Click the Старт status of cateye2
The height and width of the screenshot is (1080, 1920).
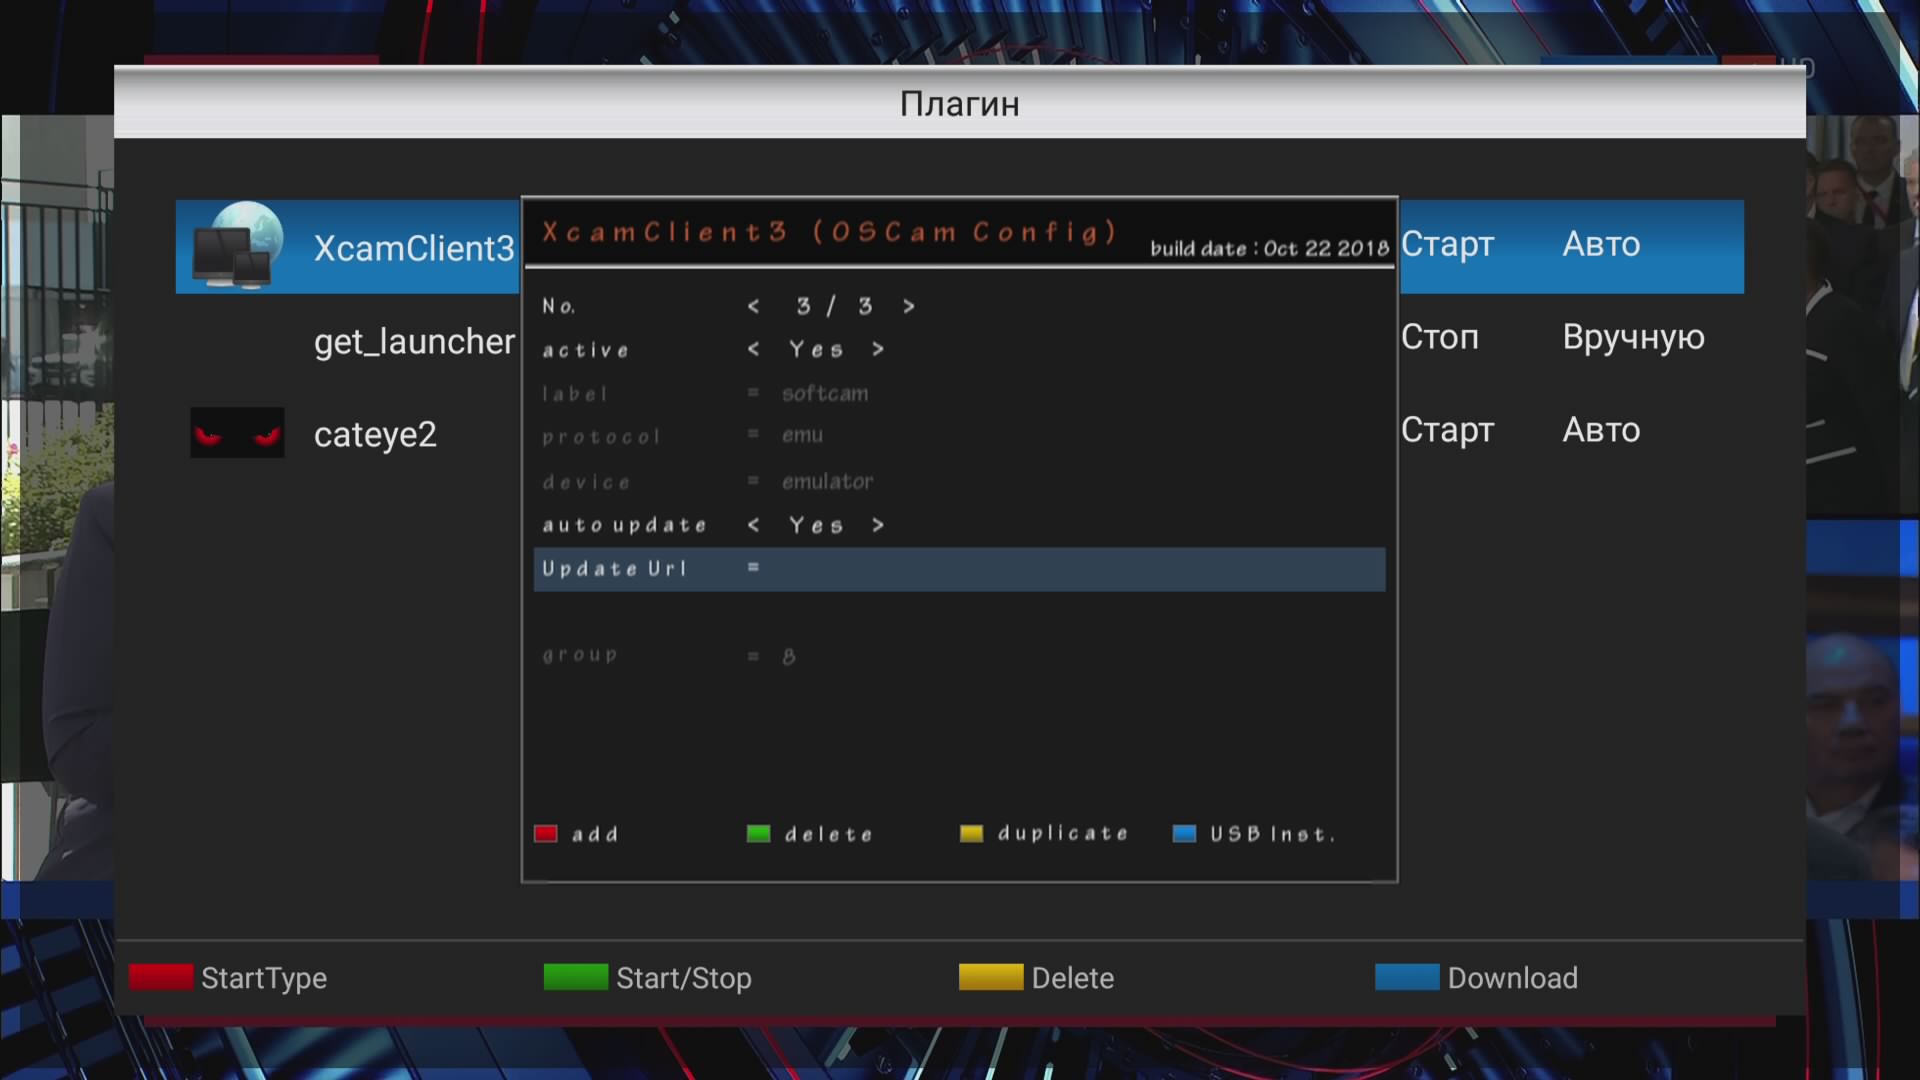point(1447,430)
